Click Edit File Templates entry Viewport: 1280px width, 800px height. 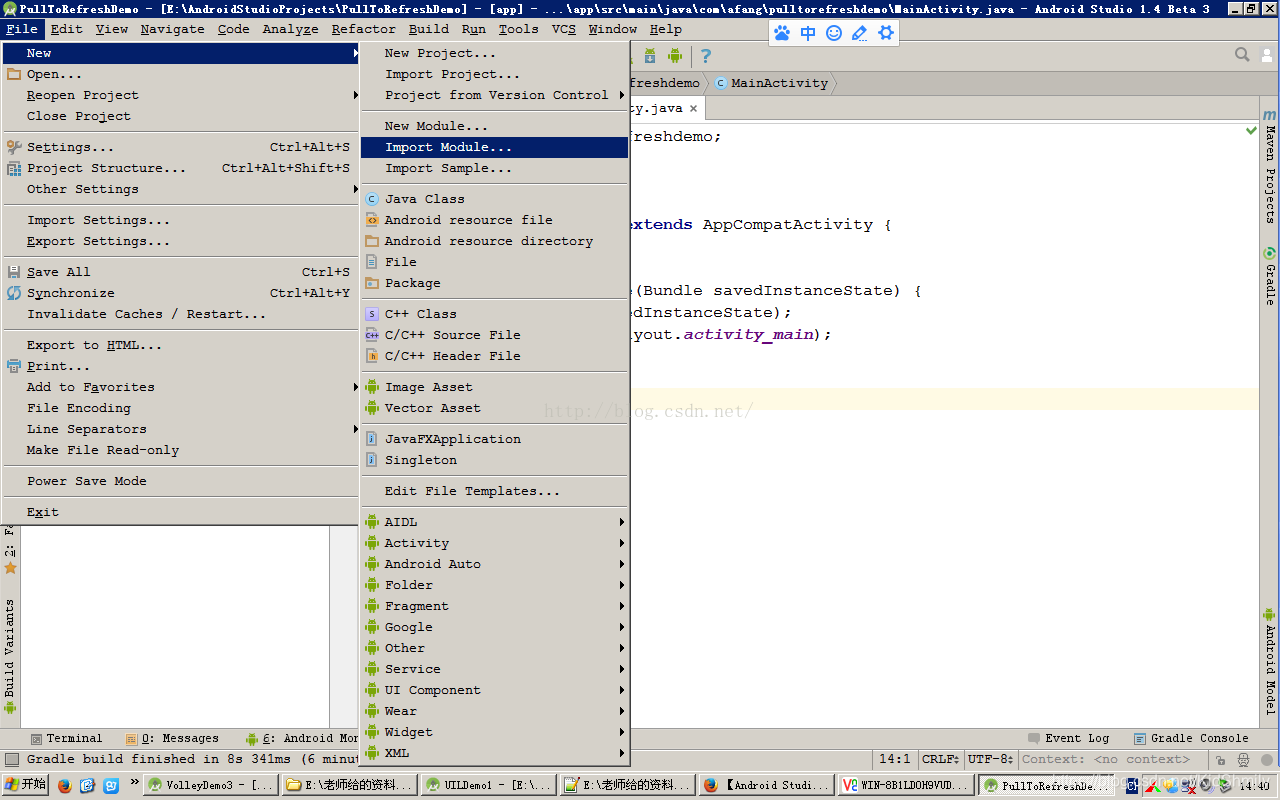click(x=494, y=491)
